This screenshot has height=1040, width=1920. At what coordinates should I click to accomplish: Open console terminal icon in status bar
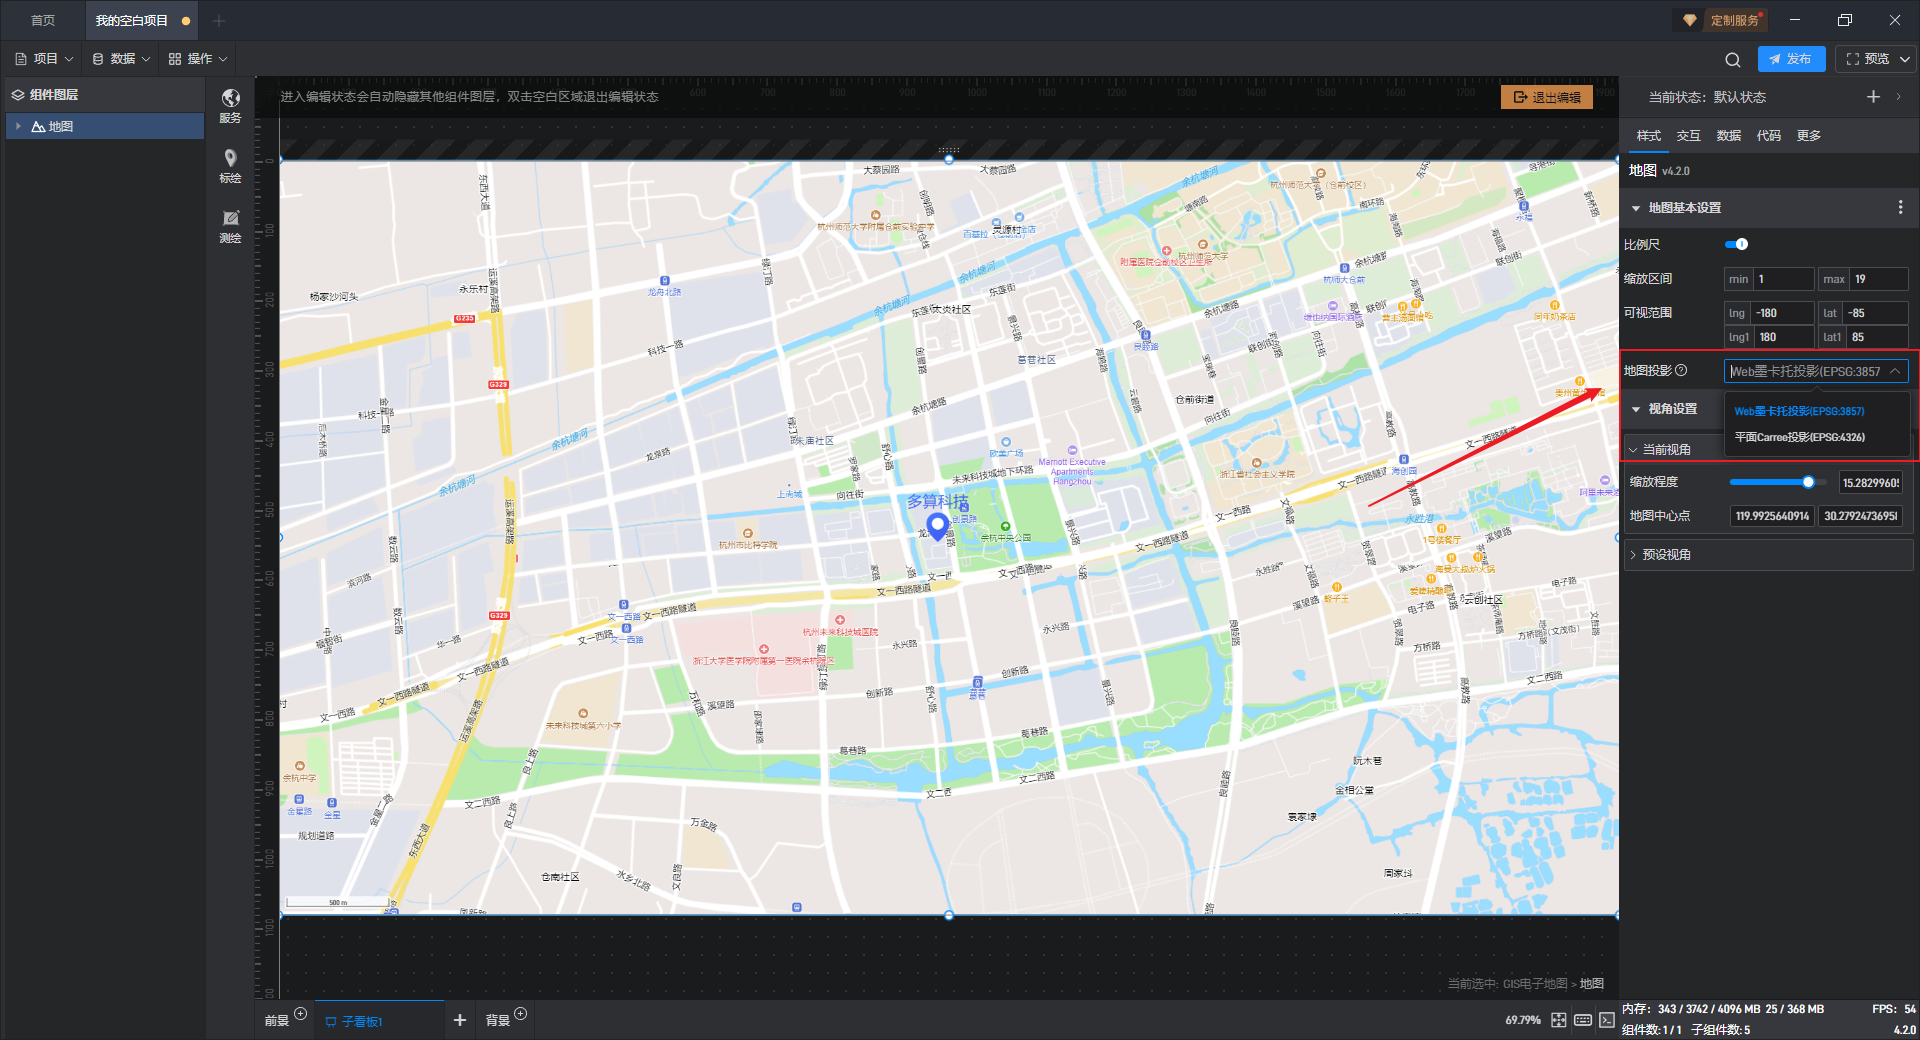tap(1606, 1020)
